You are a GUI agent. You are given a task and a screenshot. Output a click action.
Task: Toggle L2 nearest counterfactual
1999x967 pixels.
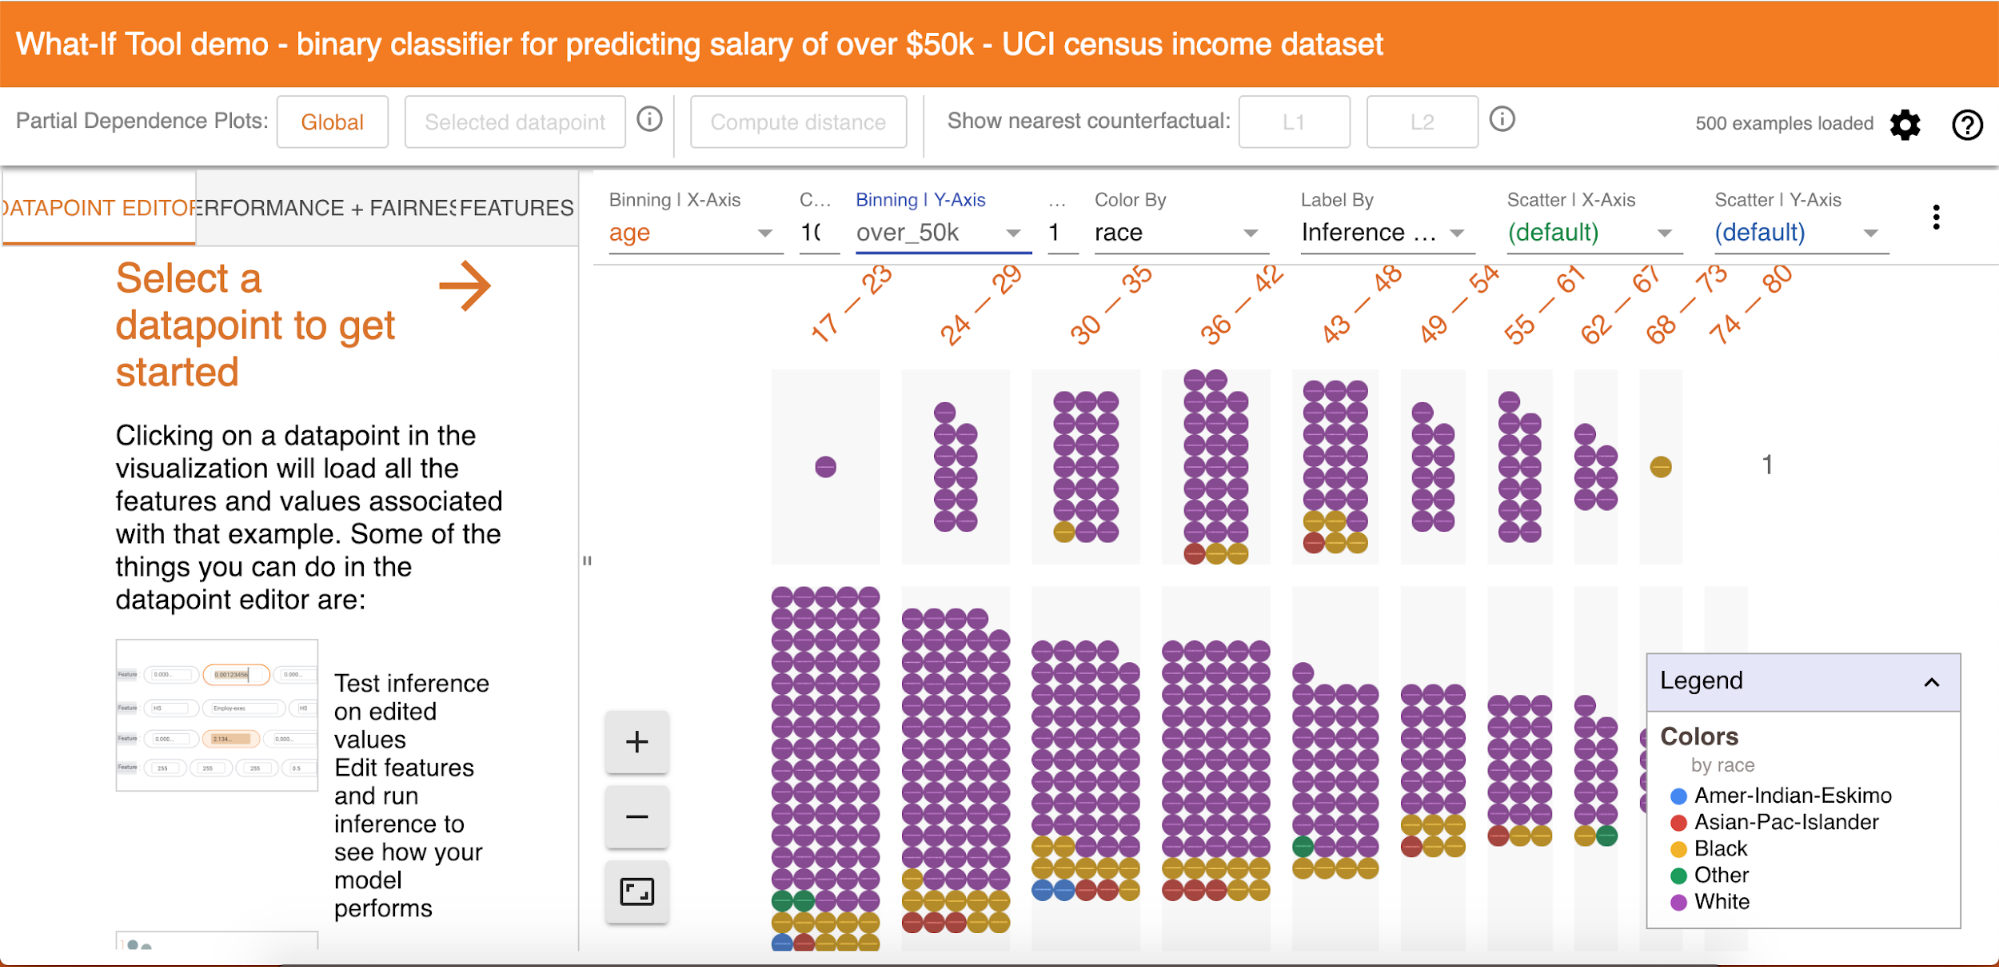(1422, 122)
